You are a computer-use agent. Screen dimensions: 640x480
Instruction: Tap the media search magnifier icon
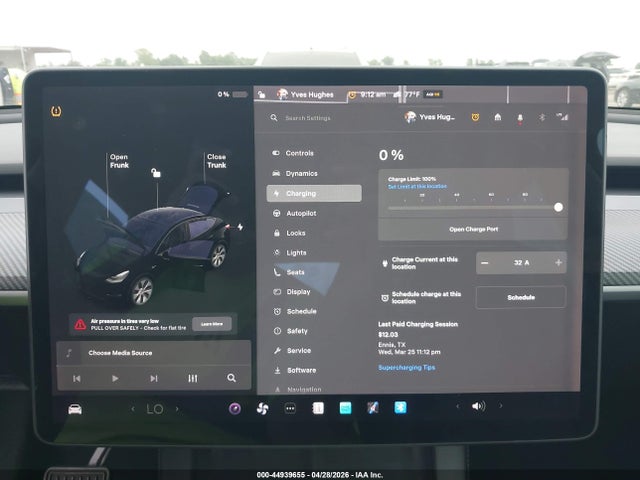(231, 378)
